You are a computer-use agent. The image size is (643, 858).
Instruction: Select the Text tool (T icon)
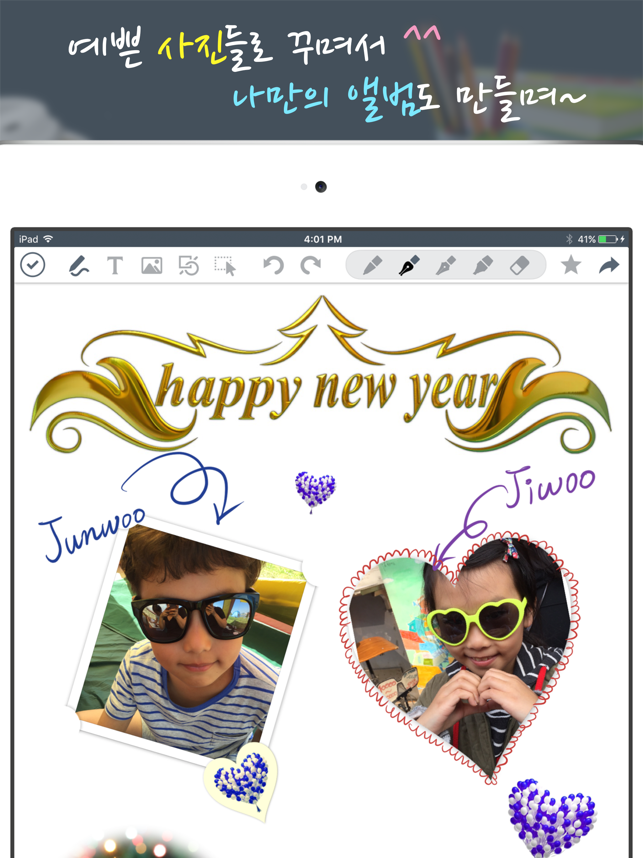[x=115, y=266]
